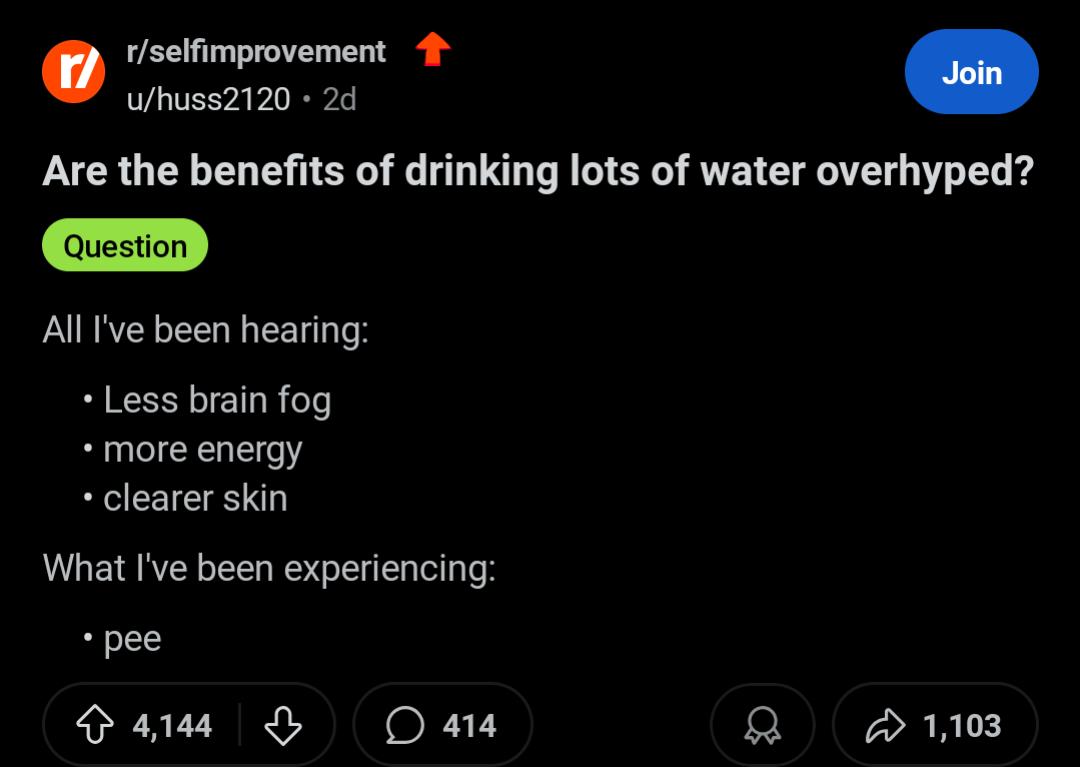Click the "Less brain fog" bullet text

(217, 400)
